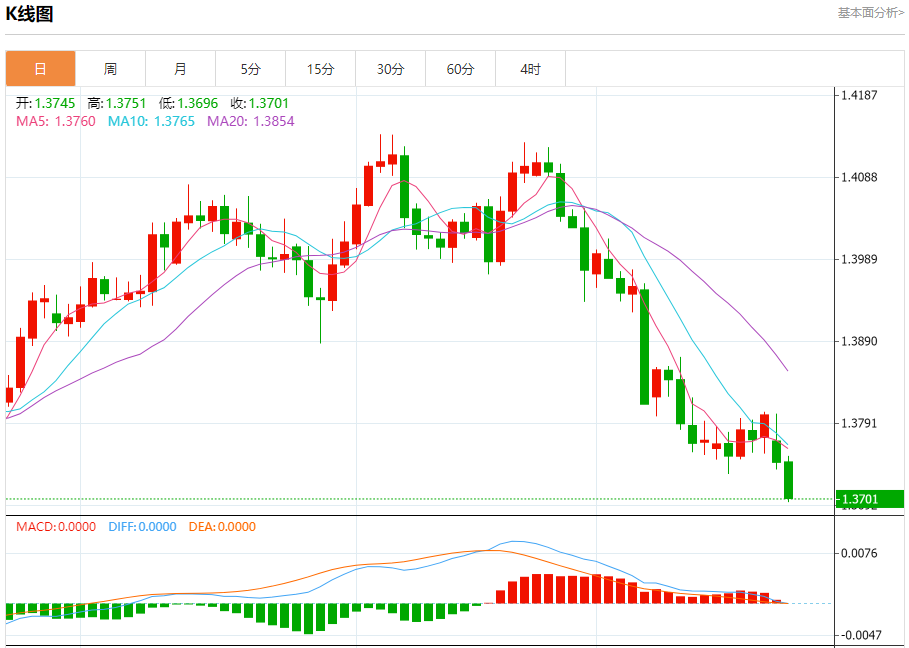Open the 5分 interval tab
Image resolution: width=909 pixels, height=648 pixels.
(x=250, y=69)
